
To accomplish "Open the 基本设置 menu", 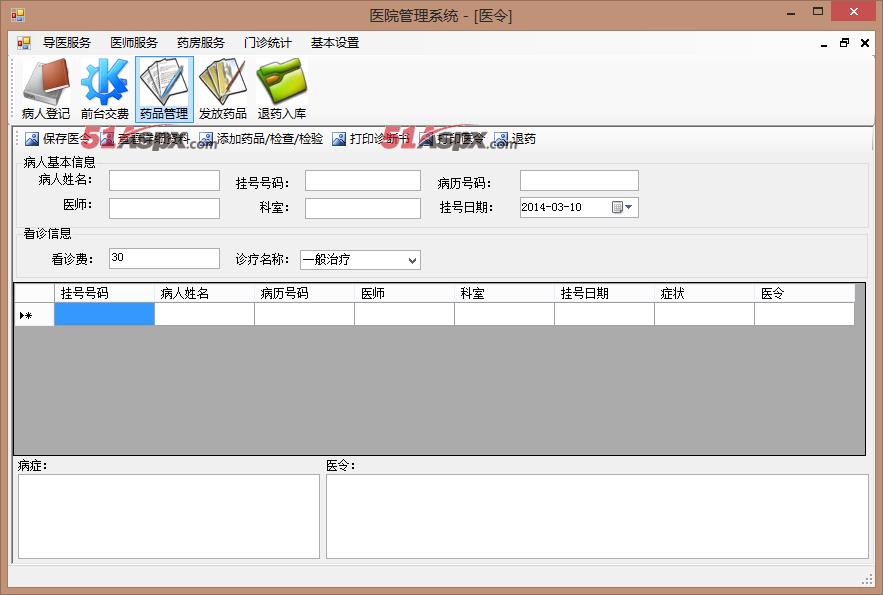I will (335, 43).
